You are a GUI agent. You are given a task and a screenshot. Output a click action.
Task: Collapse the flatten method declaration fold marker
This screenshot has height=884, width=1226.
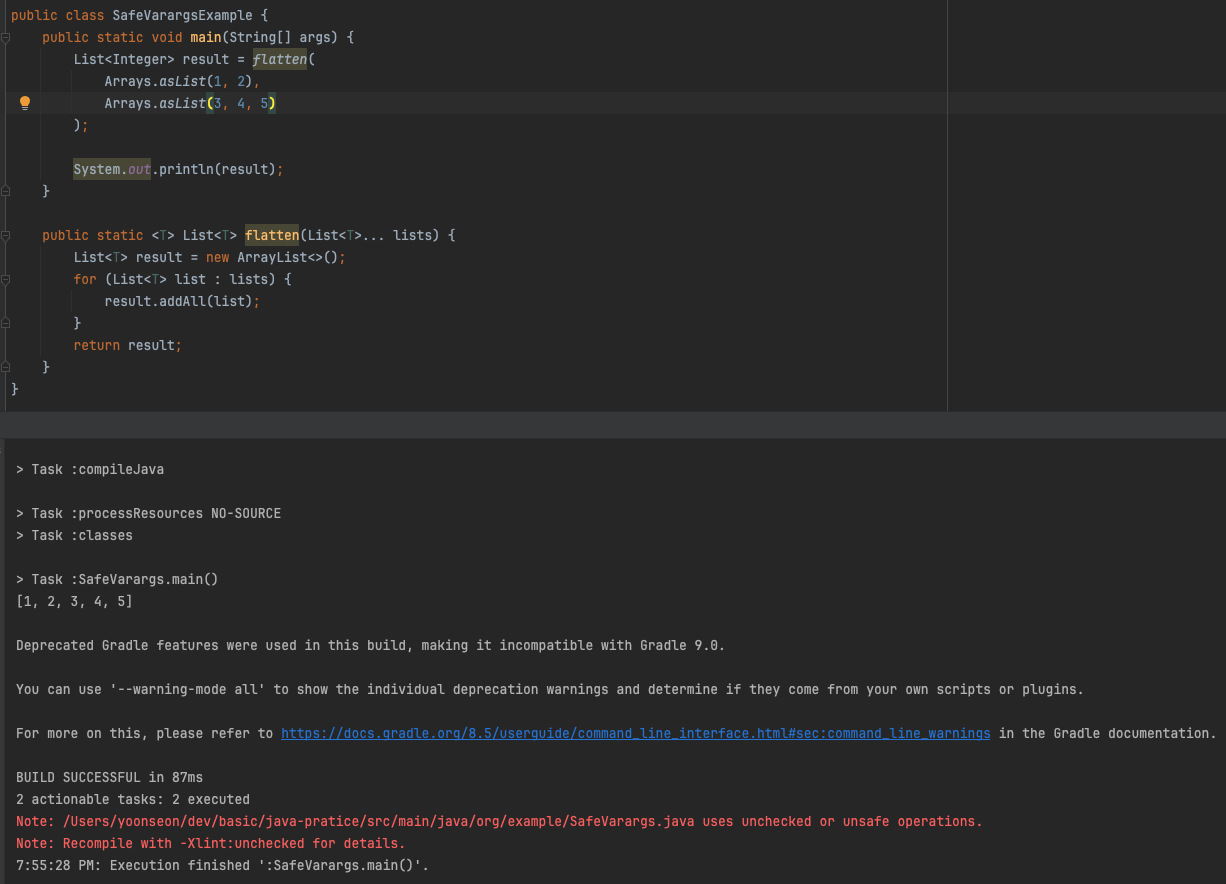tap(6, 235)
